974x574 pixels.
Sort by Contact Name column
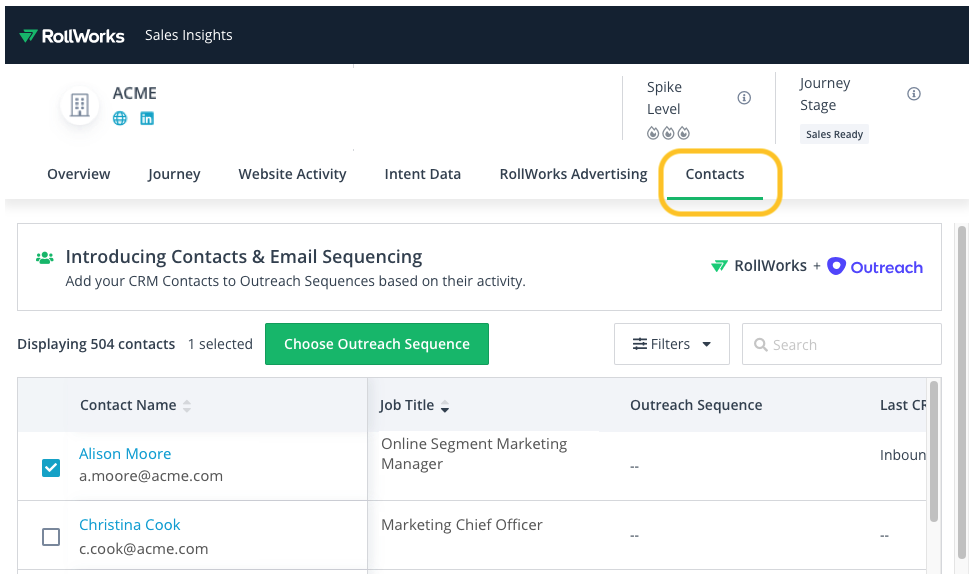tap(187, 406)
